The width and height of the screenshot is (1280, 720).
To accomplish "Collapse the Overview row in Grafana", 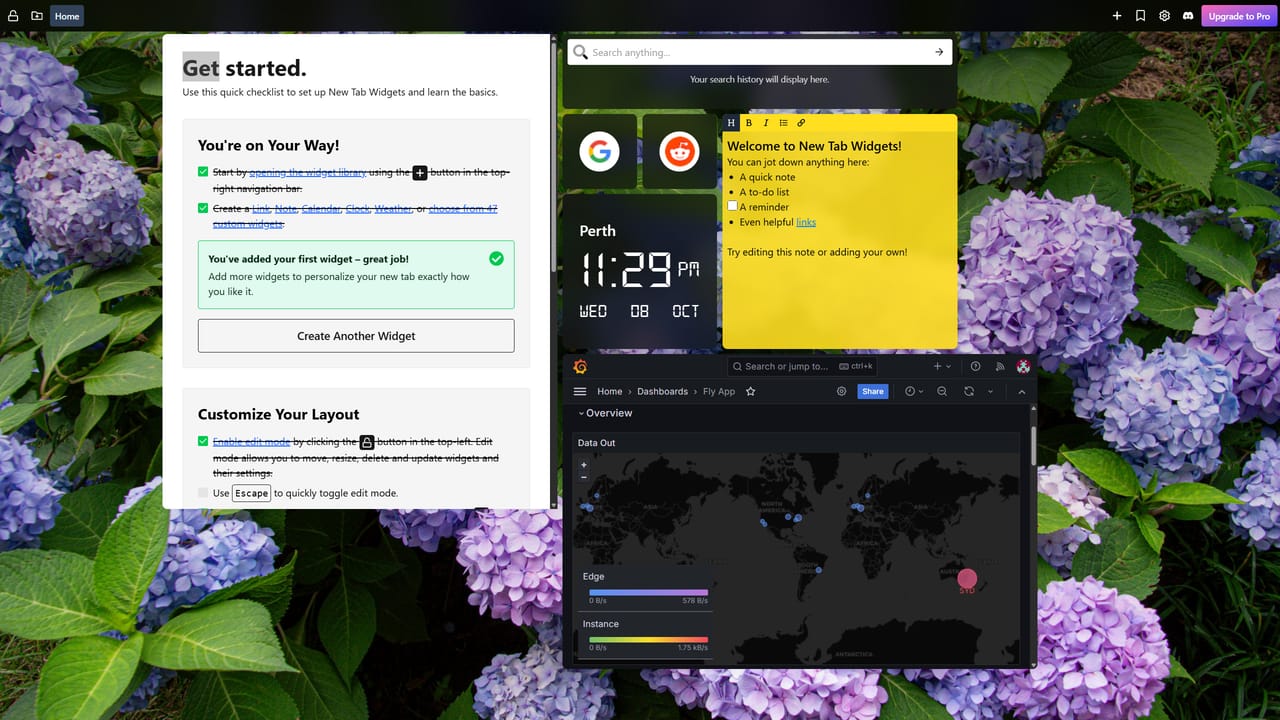I will coord(582,413).
